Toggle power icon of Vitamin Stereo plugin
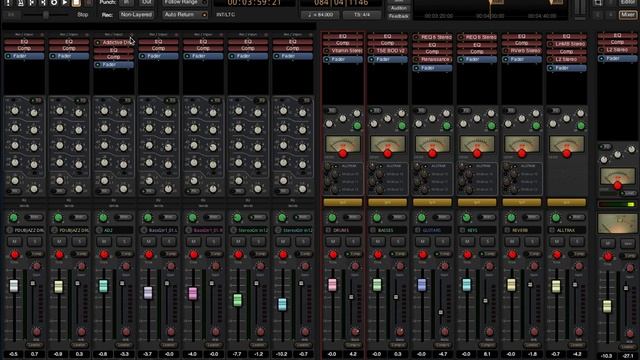Screen dimensions: 640x360 [x=327, y=51]
